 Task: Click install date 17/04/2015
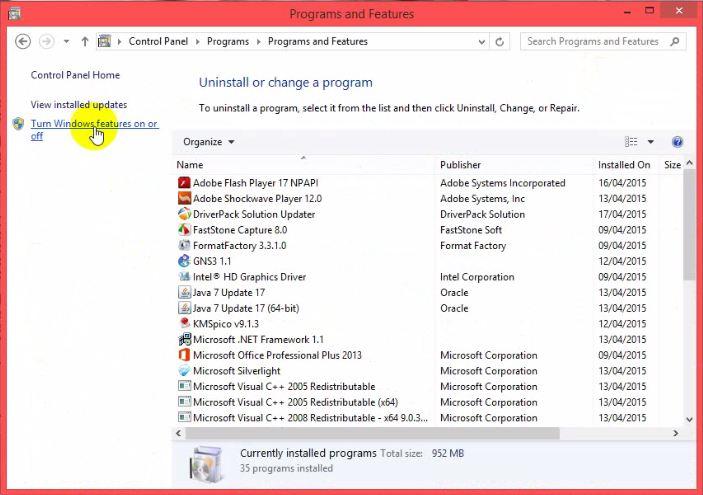point(622,214)
